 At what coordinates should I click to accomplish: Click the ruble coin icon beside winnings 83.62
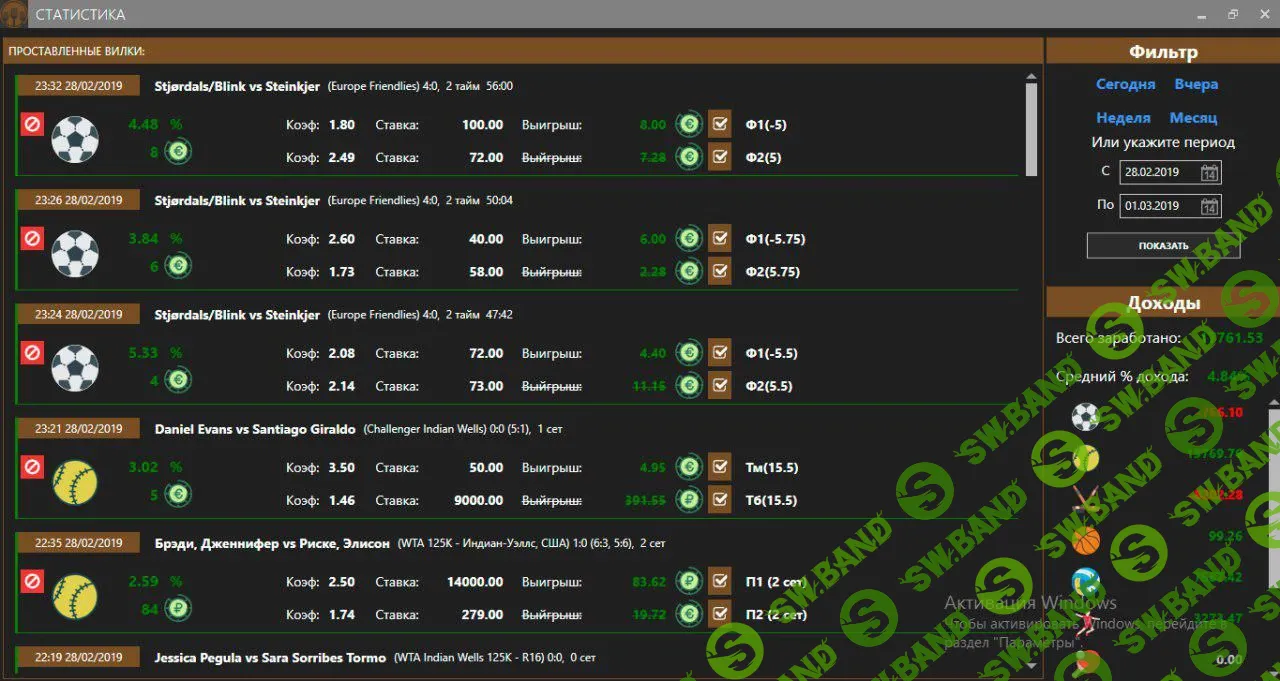688,582
